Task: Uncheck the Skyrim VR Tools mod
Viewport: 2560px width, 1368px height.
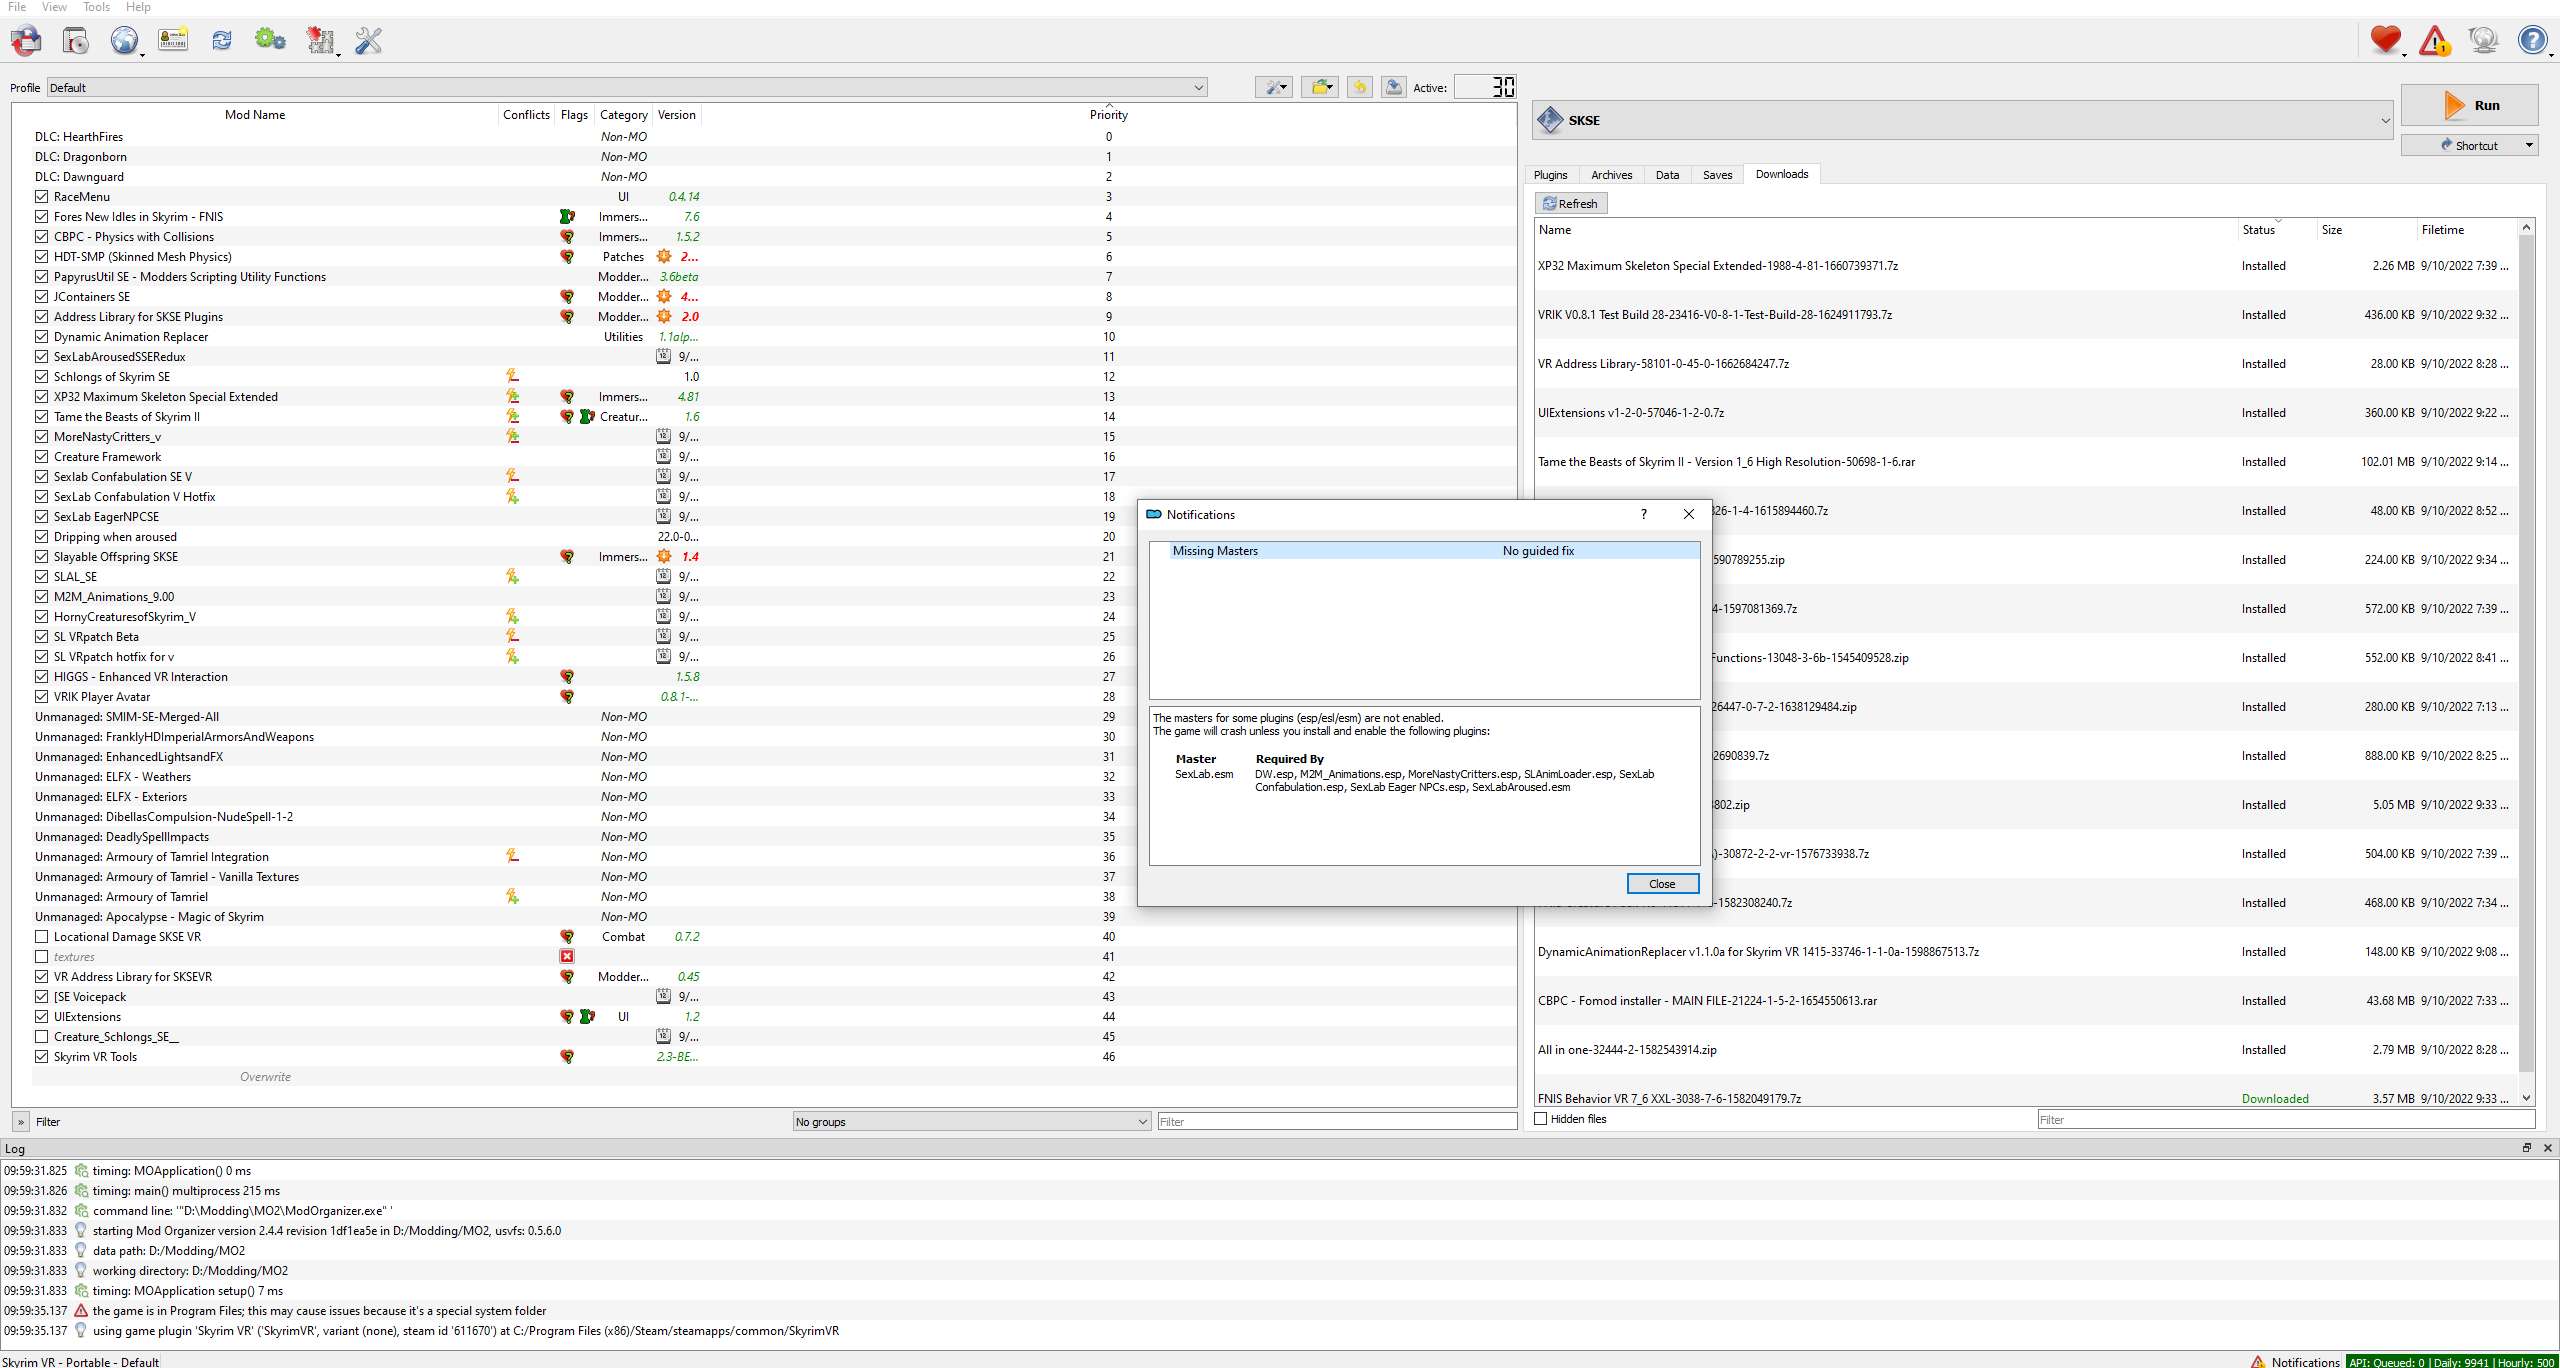Action: (41, 1057)
